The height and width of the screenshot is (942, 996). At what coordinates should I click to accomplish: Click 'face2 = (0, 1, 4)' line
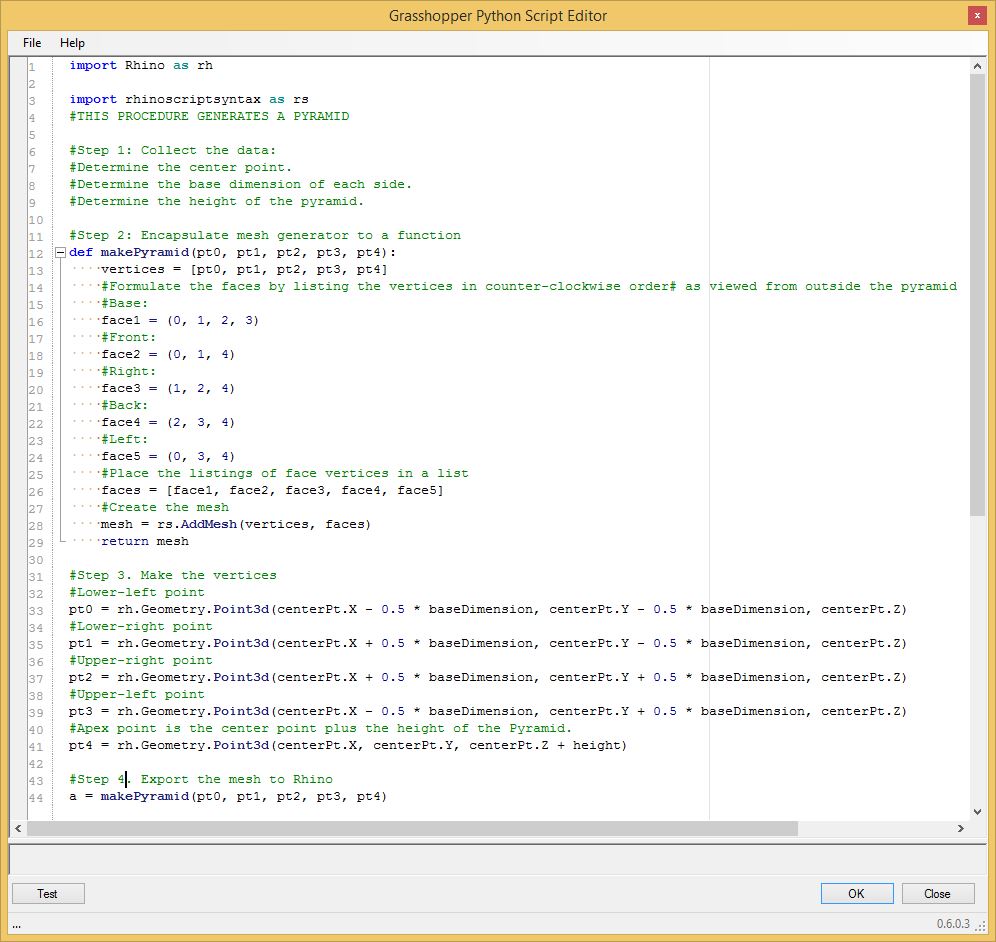tap(168, 354)
